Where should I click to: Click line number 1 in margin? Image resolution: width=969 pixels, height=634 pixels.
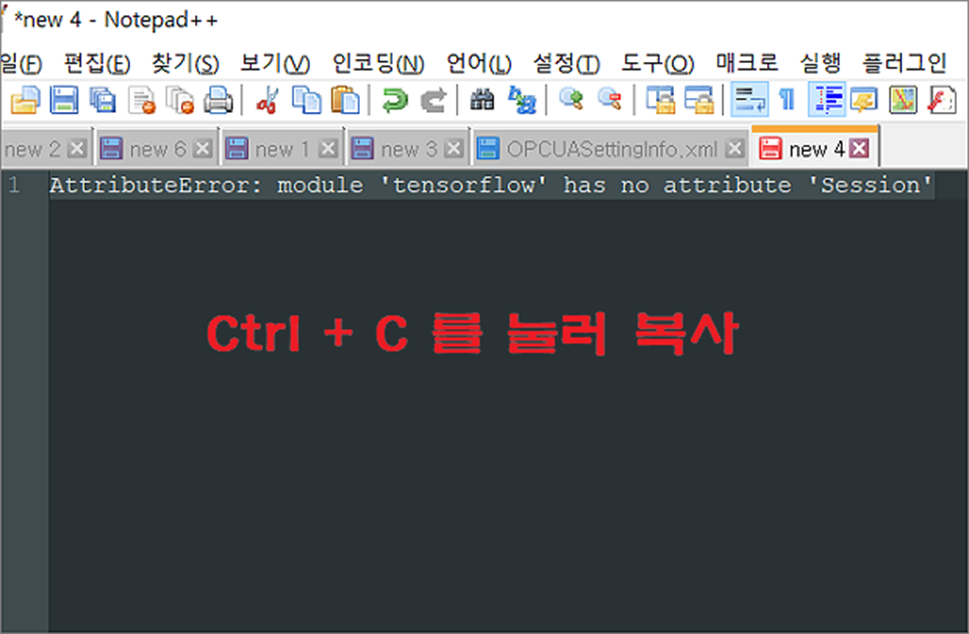pos(14,185)
